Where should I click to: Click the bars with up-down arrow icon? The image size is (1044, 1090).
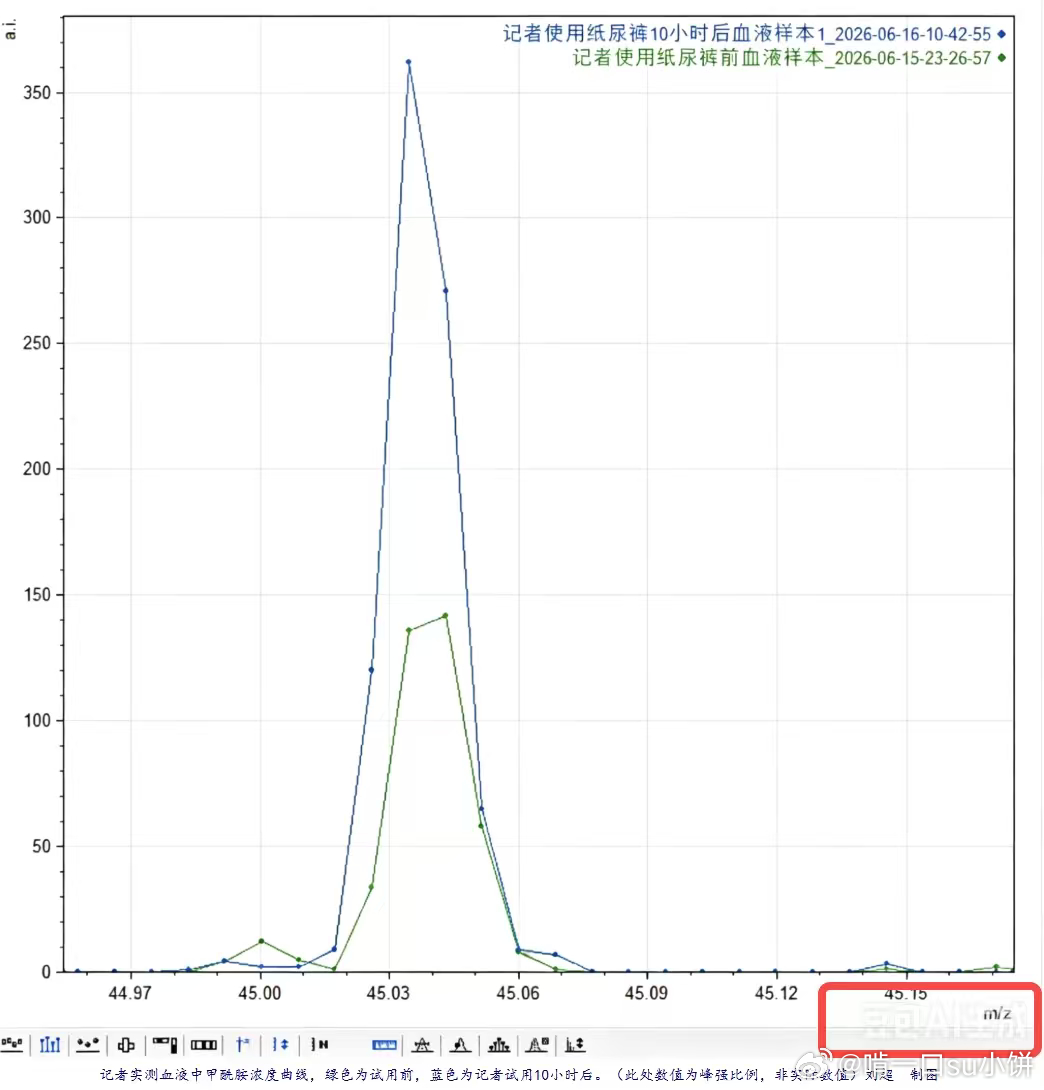[x=575, y=1044]
